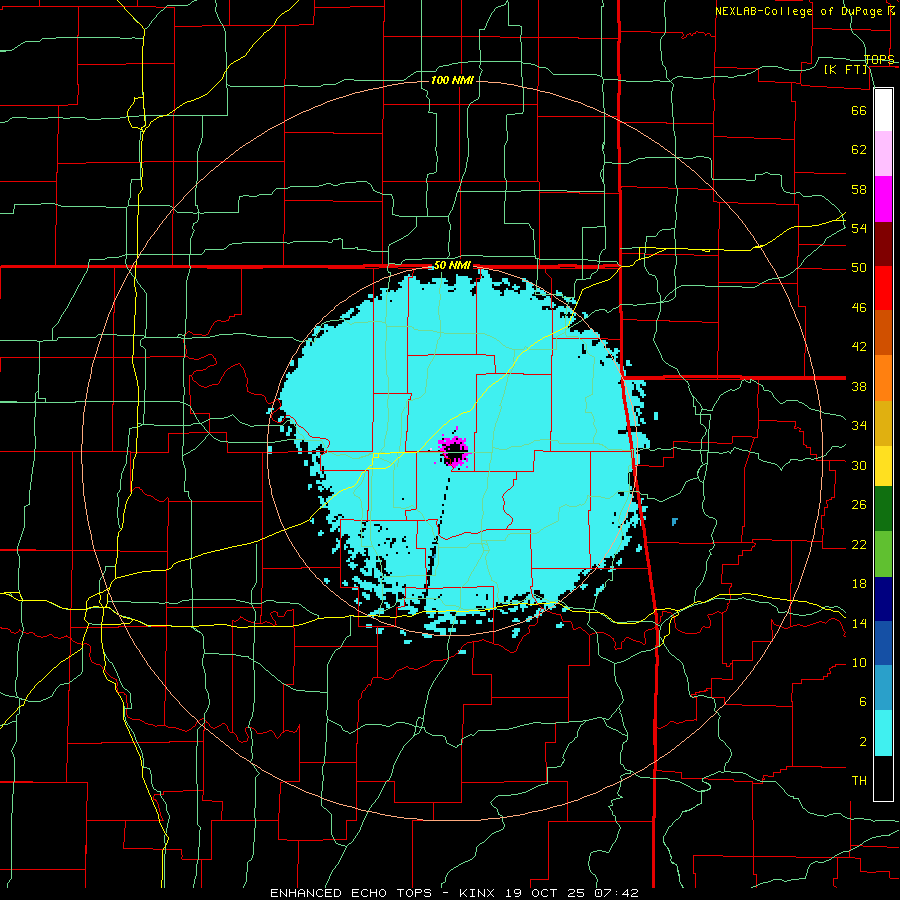Click the "30" scale value
The width and height of the screenshot is (900, 900).
coord(859,465)
